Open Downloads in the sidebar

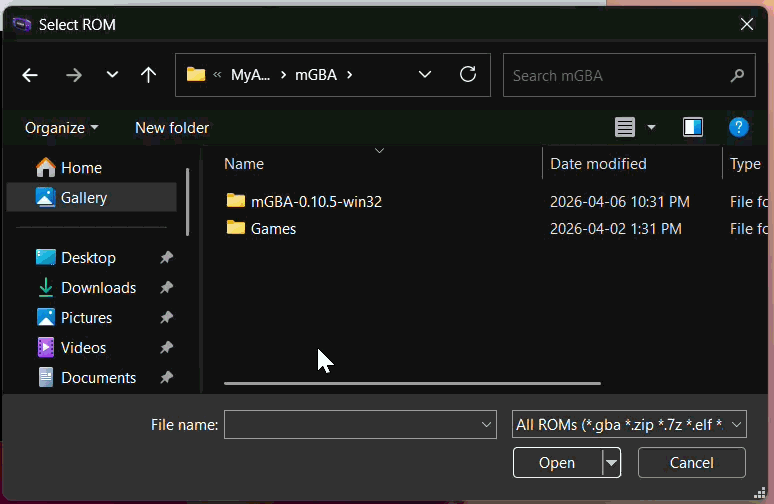[x=98, y=288]
